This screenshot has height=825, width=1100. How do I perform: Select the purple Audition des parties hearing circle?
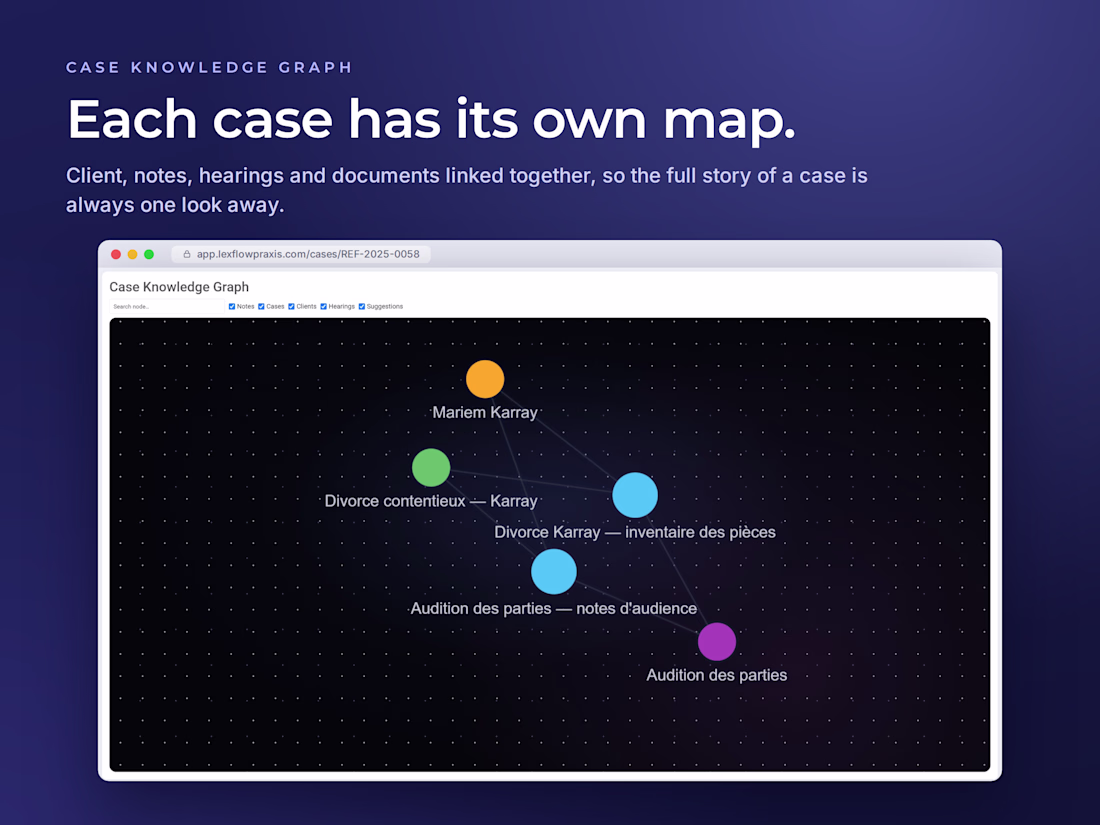coord(716,641)
